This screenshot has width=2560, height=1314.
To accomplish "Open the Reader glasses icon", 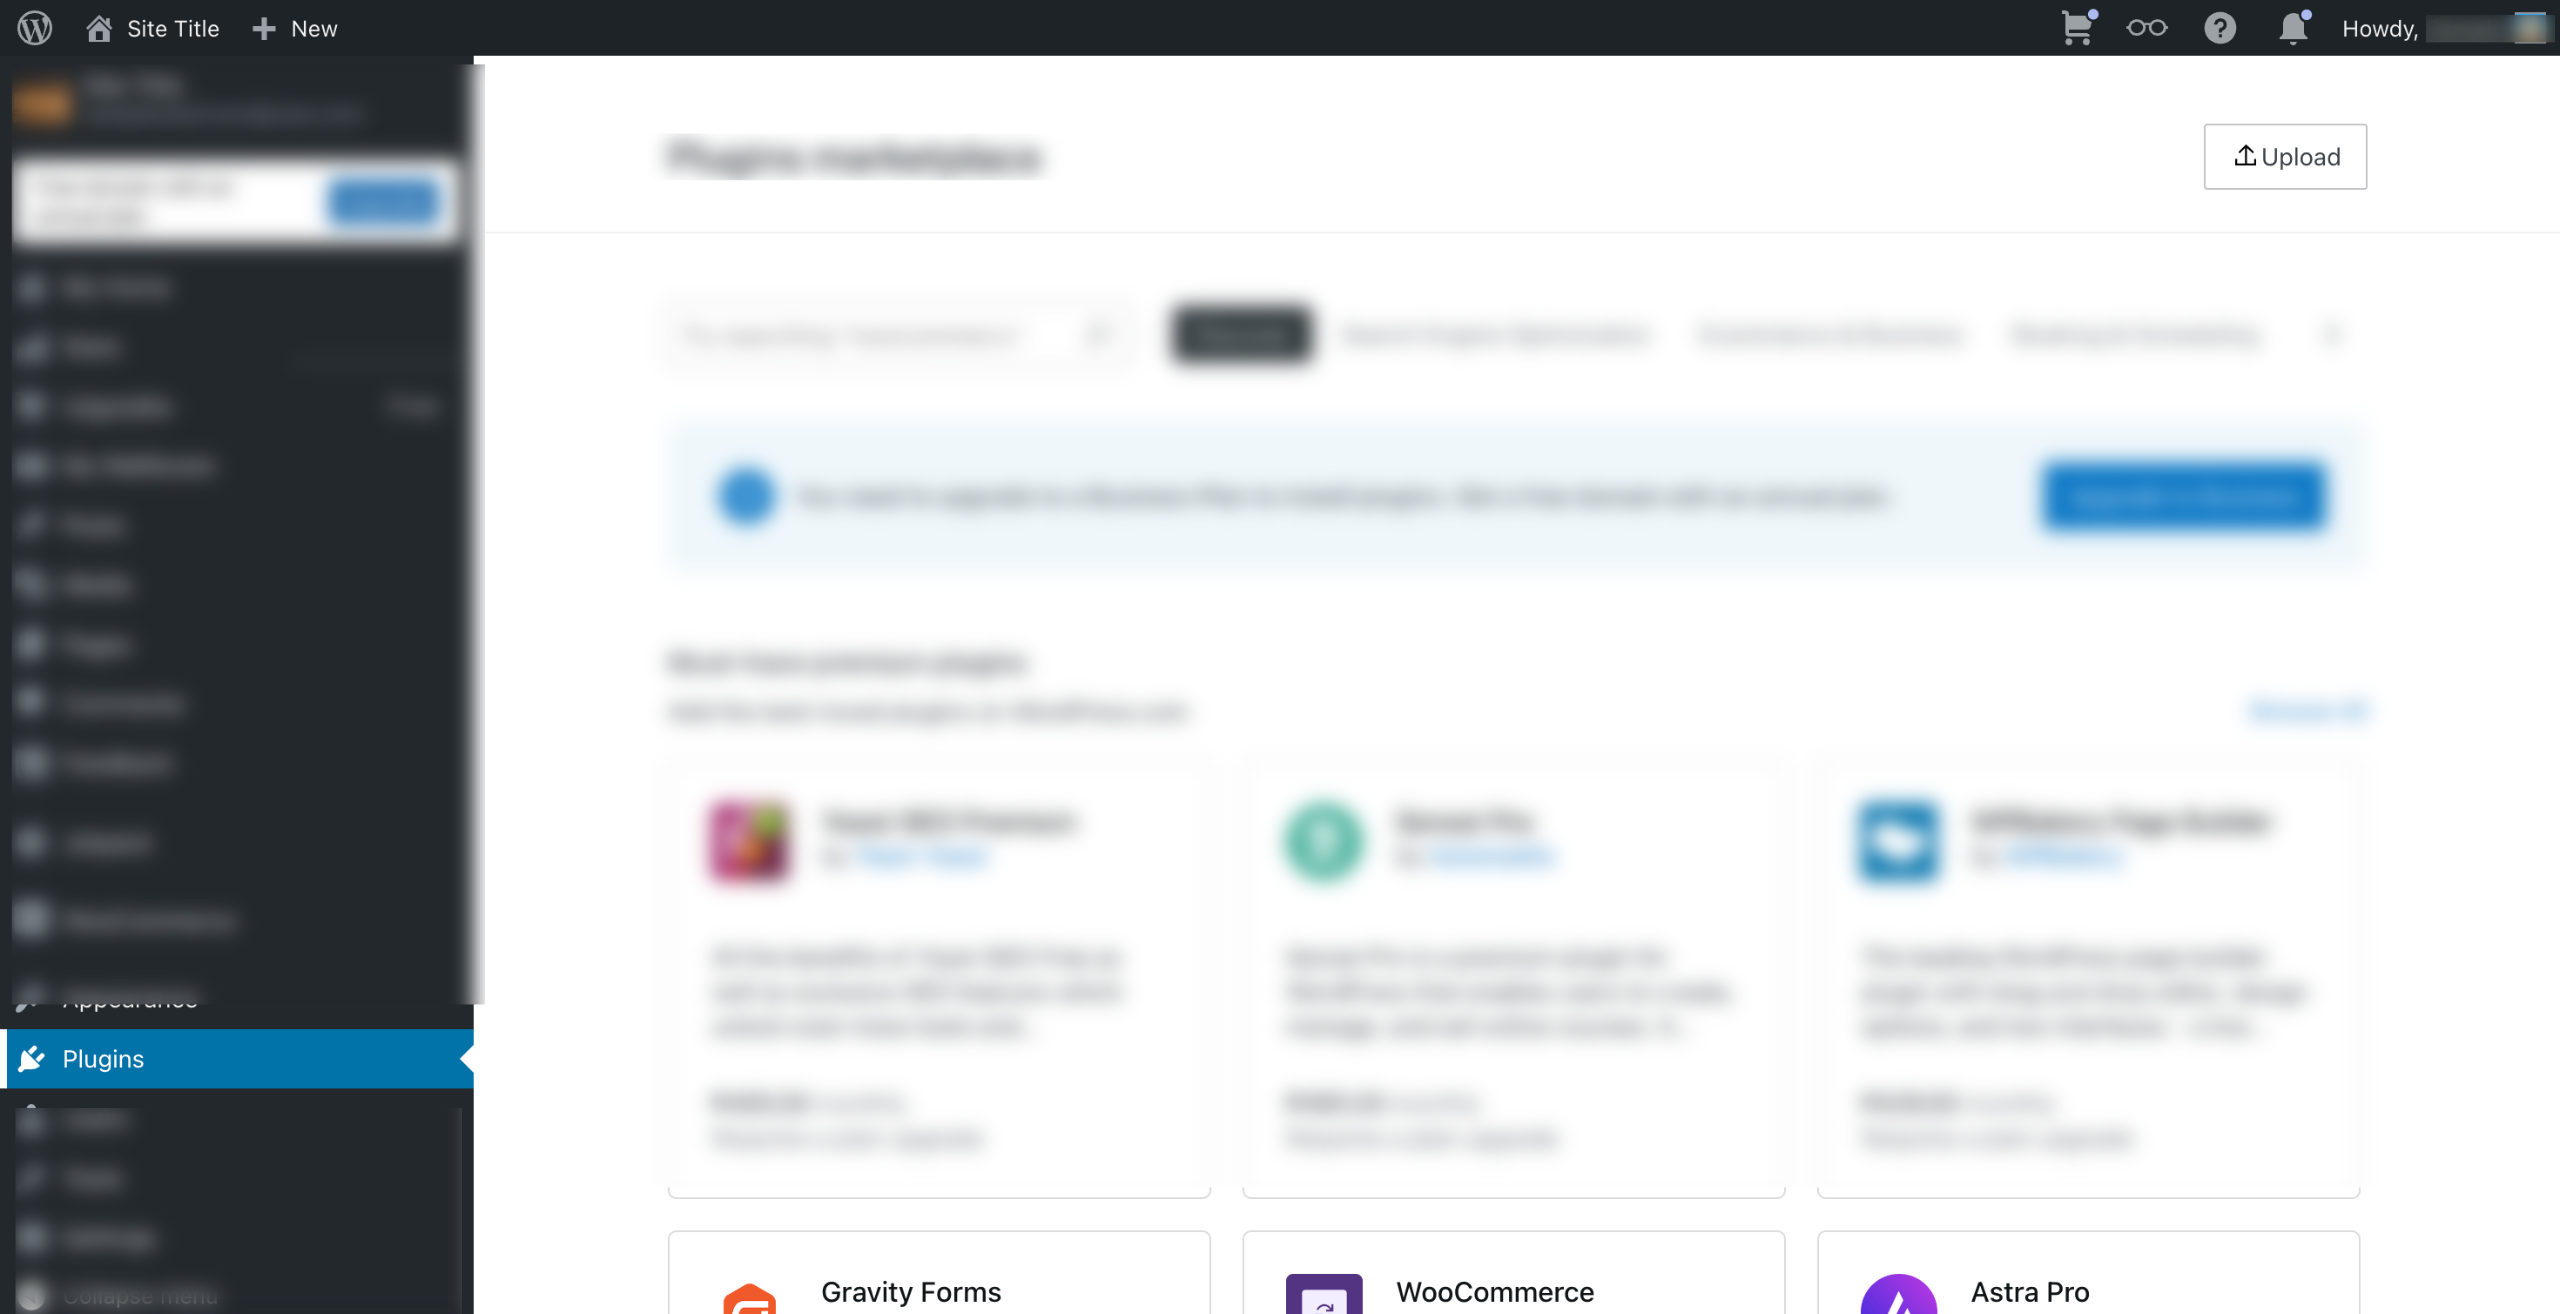I will 2147,28.
